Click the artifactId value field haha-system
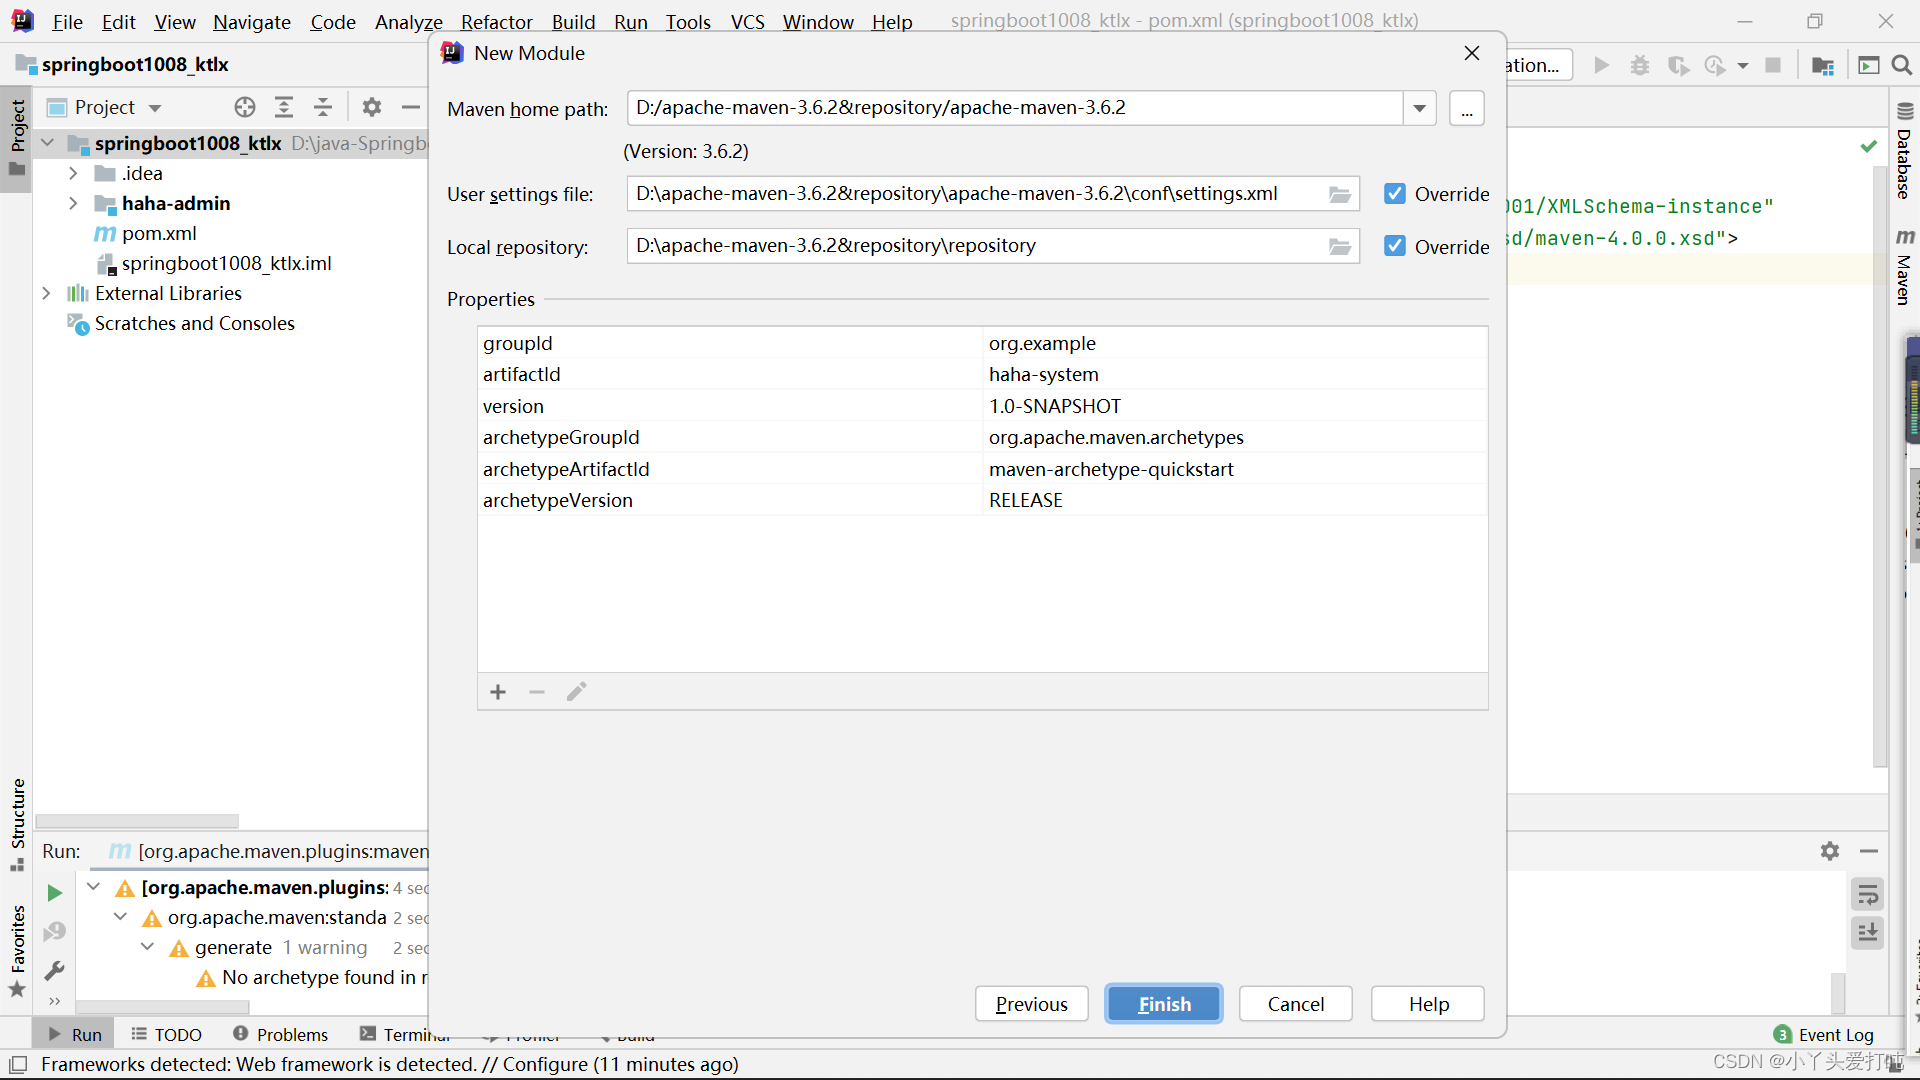This screenshot has width=1920, height=1080. point(1043,373)
